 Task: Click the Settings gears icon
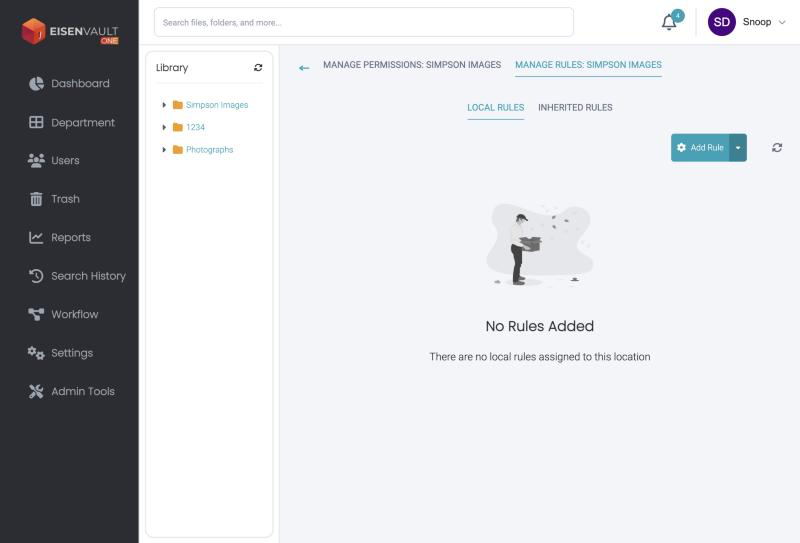tap(36, 353)
